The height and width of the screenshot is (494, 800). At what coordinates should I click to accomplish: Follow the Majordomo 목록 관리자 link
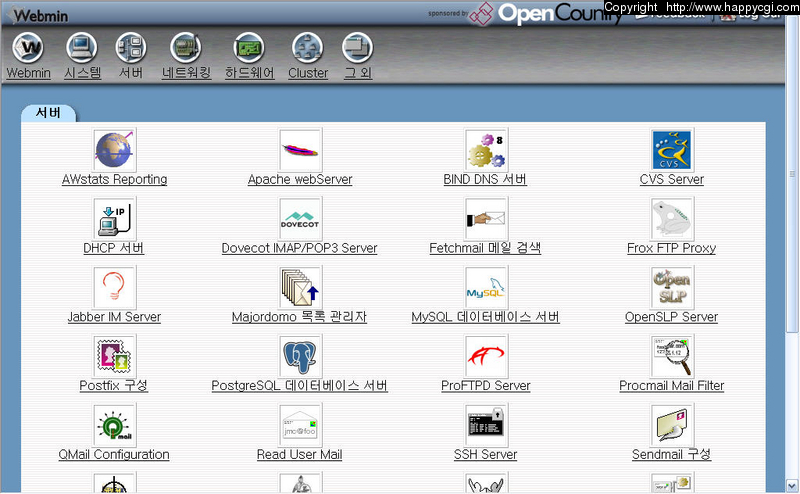click(299, 317)
